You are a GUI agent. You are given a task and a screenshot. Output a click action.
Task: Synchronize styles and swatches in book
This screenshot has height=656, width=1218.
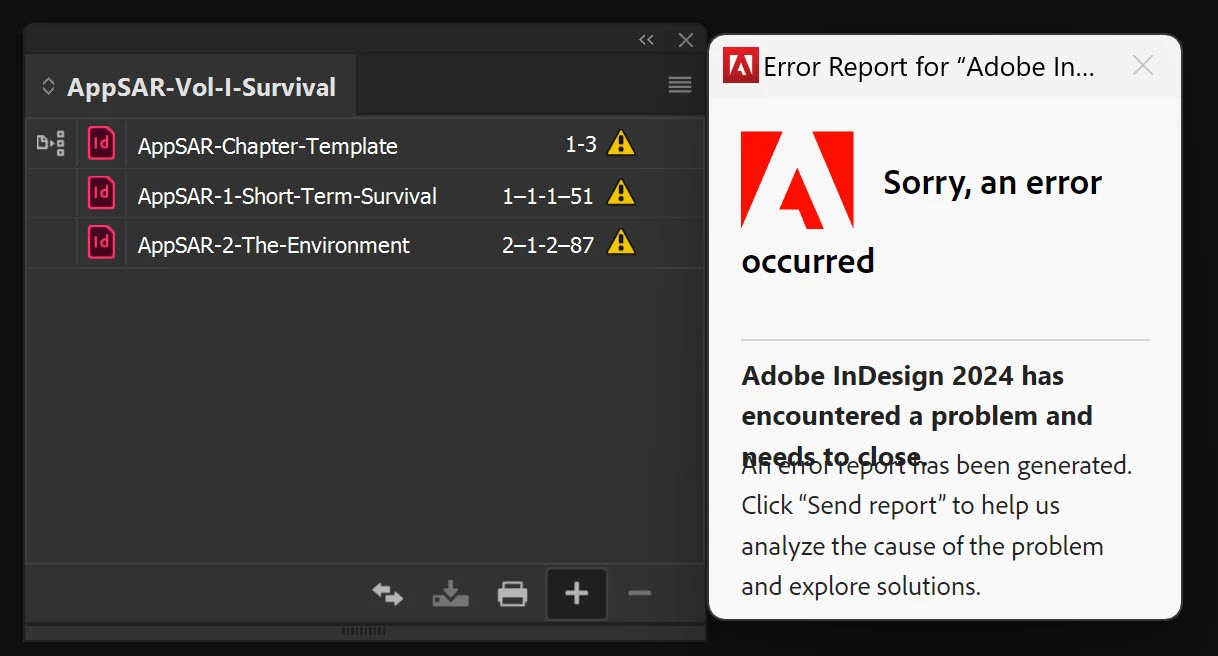[x=388, y=595]
